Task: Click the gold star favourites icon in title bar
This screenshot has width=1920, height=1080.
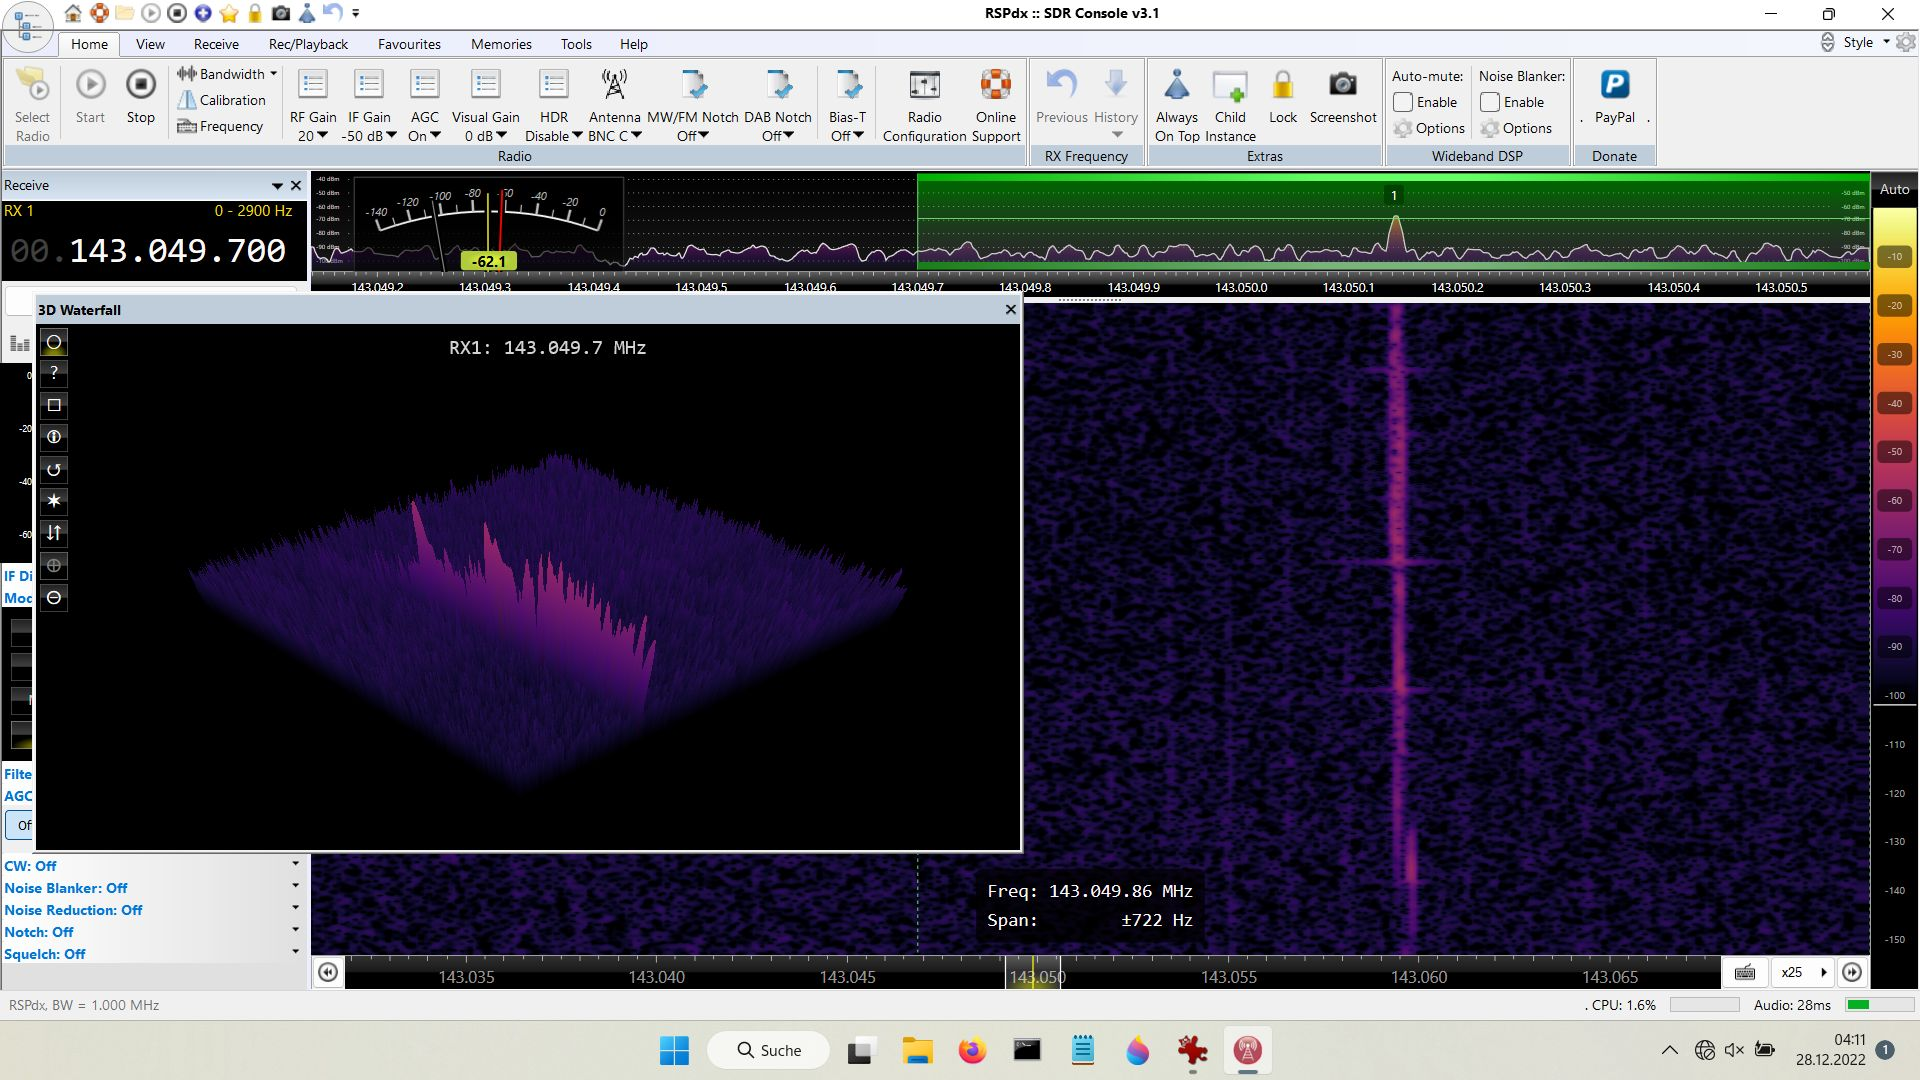Action: (x=229, y=13)
